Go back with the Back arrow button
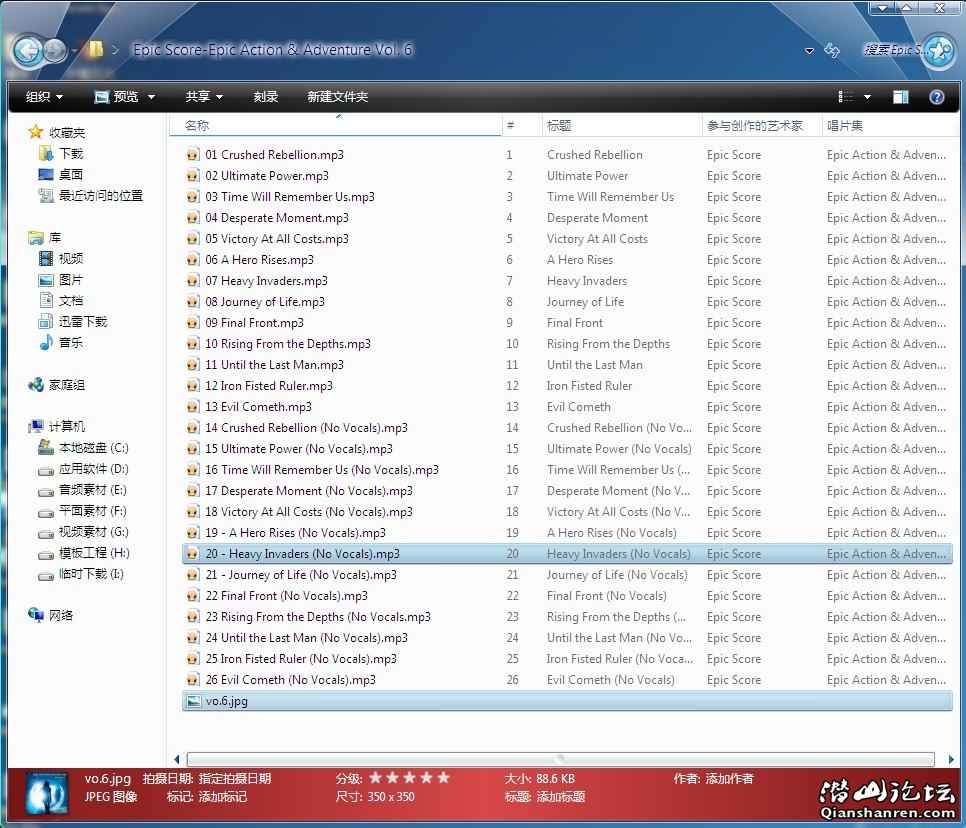Viewport: 966px width, 828px height. click(28, 51)
